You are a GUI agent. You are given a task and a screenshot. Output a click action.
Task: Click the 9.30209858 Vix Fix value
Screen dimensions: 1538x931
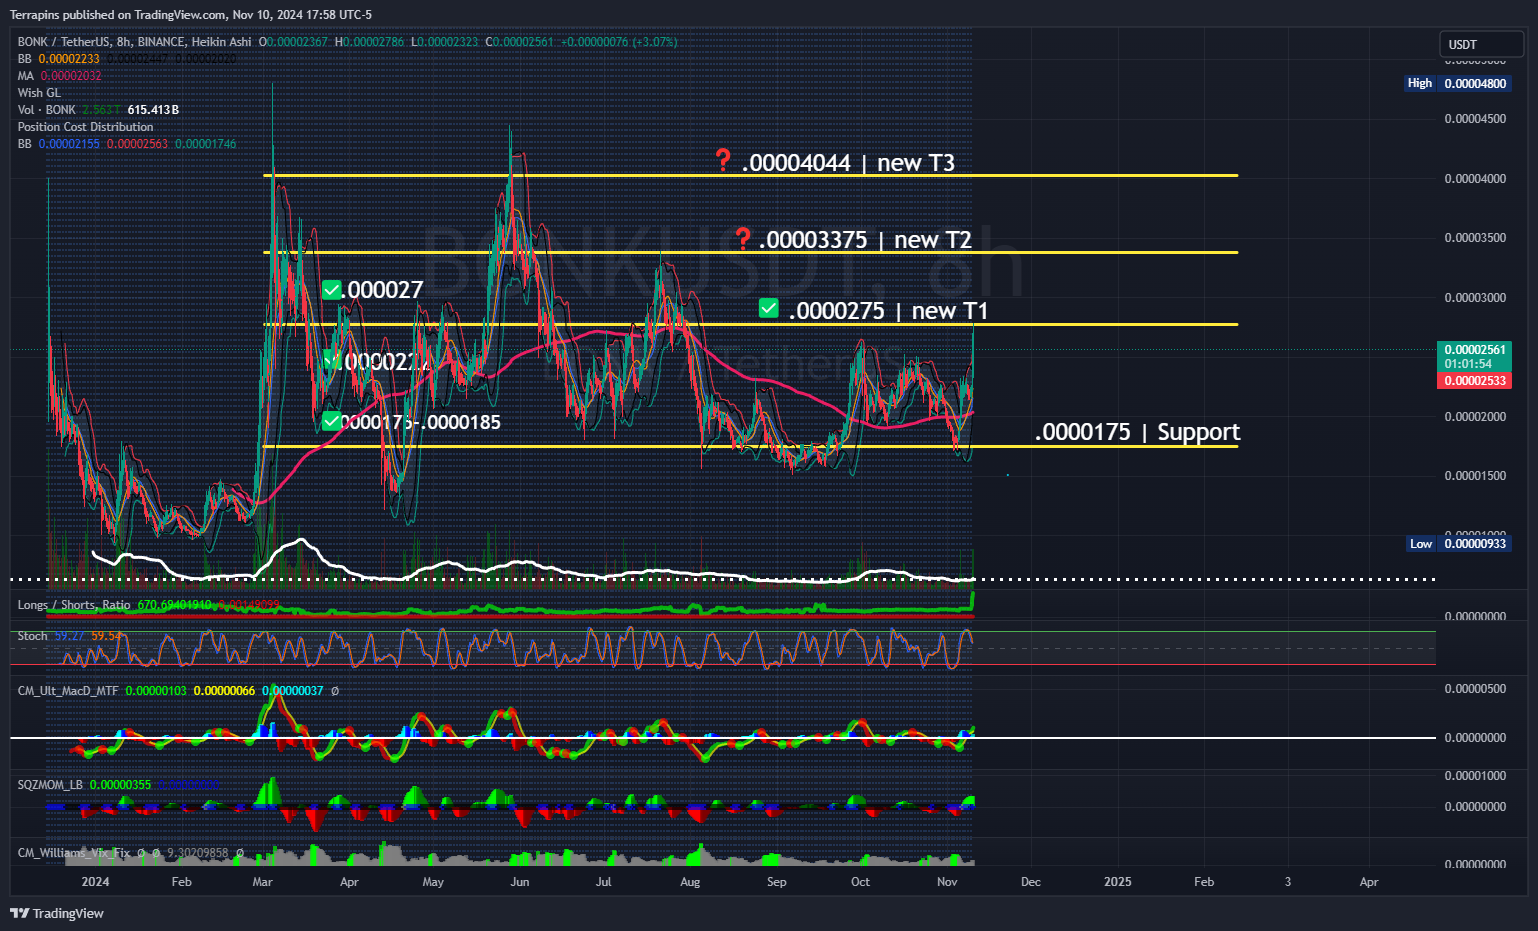(x=197, y=853)
